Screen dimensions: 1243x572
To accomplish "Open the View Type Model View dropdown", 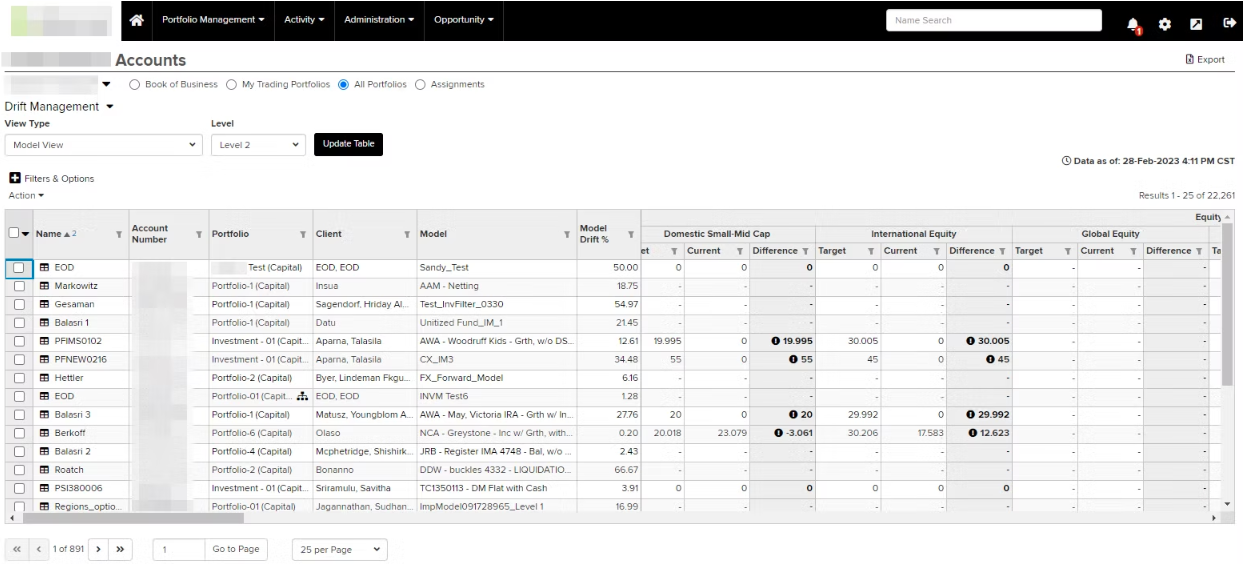I will point(104,144).
